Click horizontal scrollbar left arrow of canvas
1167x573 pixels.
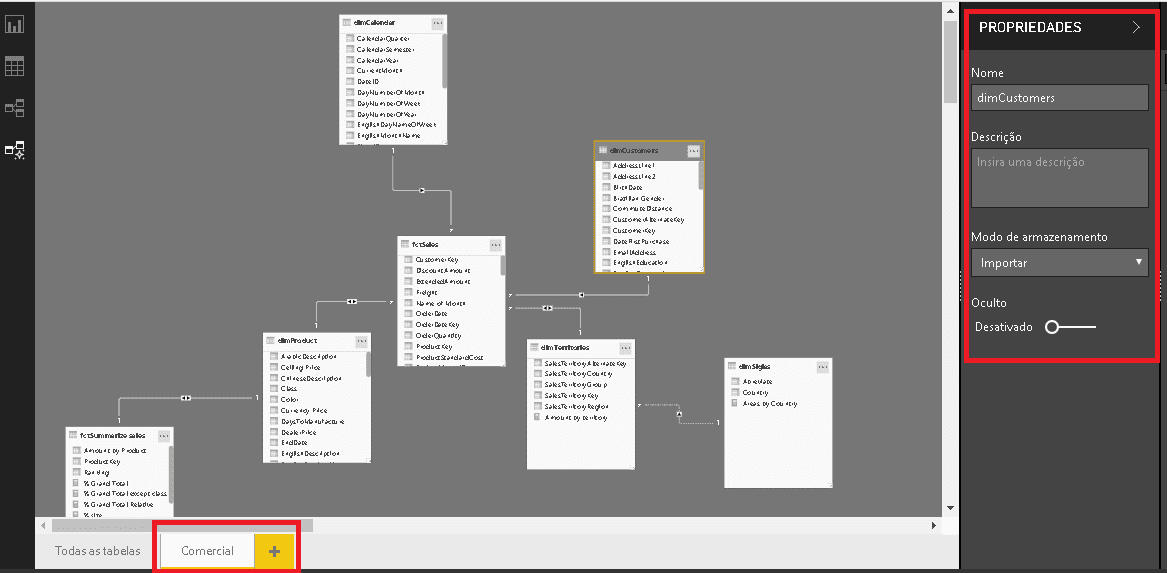[43, 525]
